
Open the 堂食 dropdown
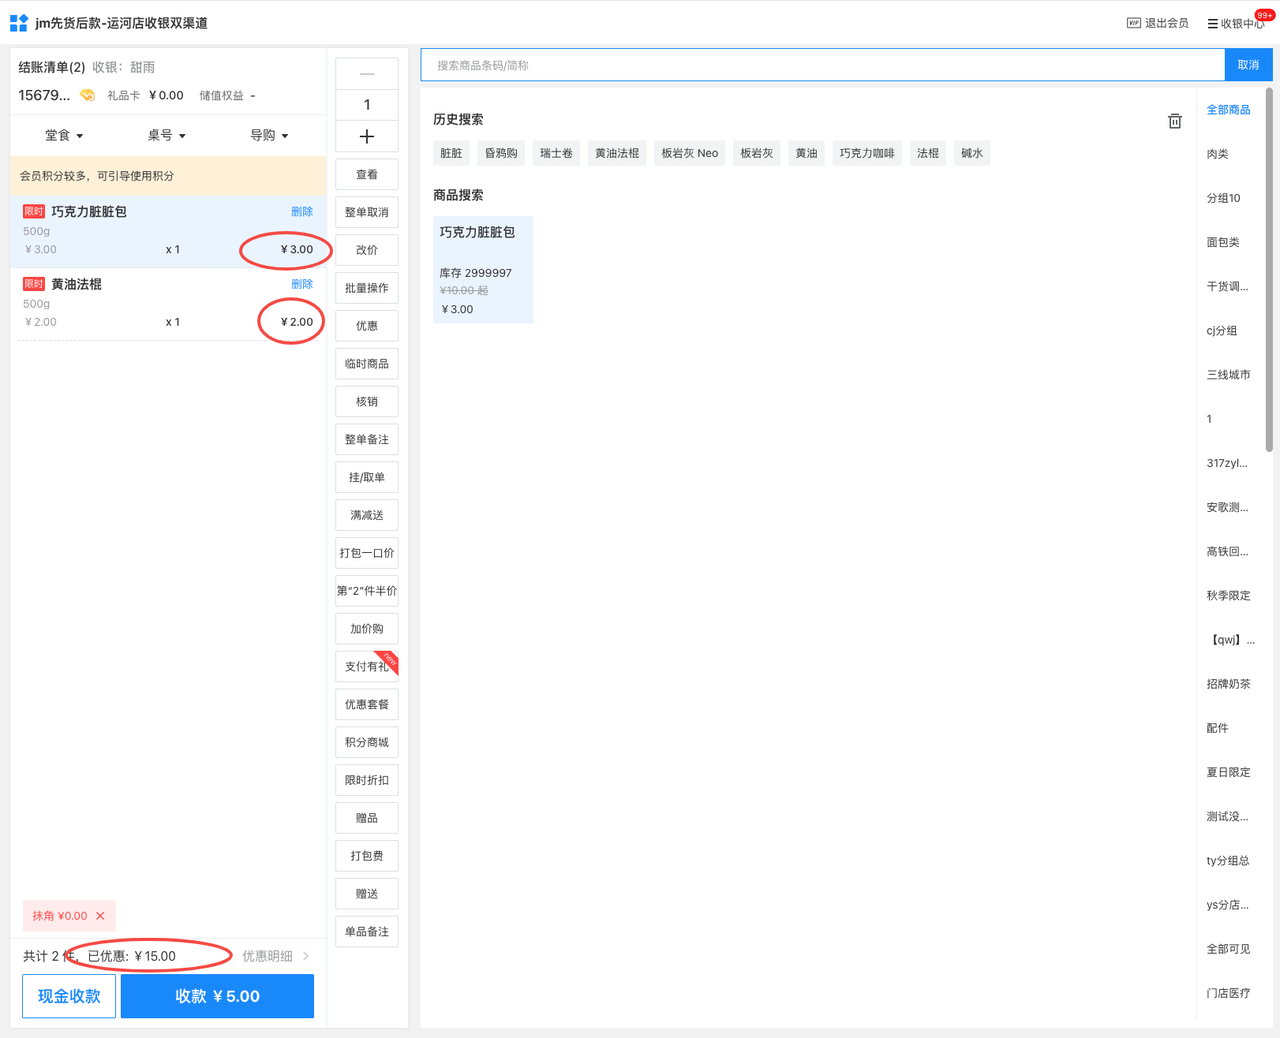64,135
